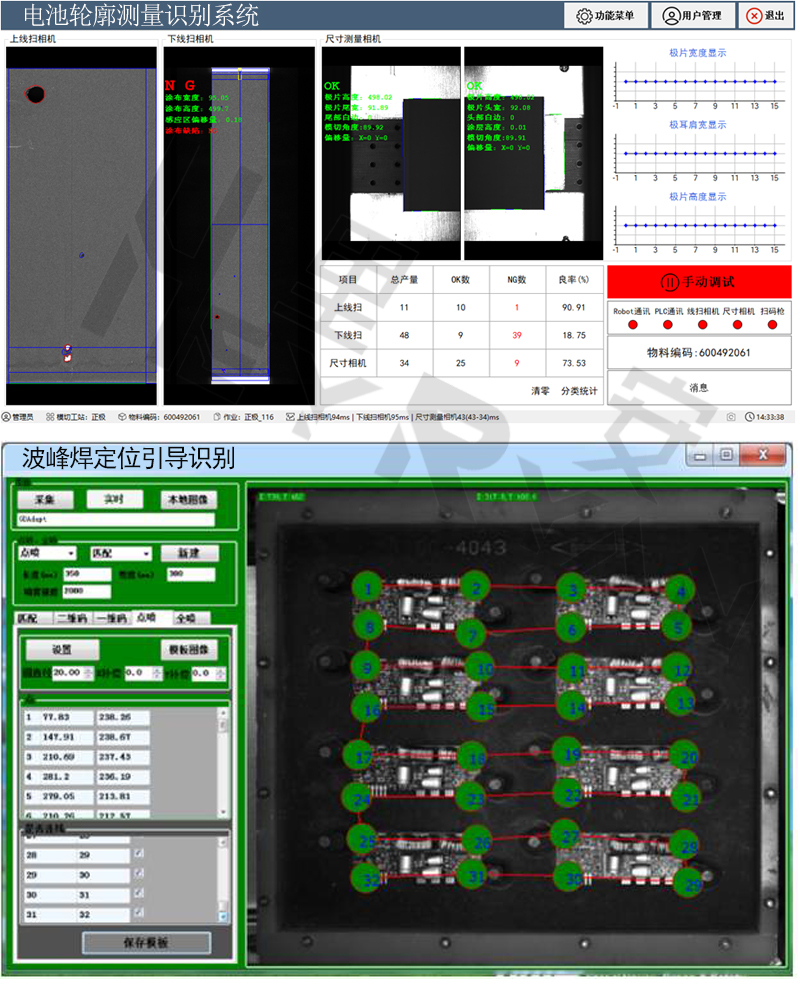Screen dimensions: 800x1000
Task: Click the 圆直径 value spinner arrows
Action: point(89,674)
